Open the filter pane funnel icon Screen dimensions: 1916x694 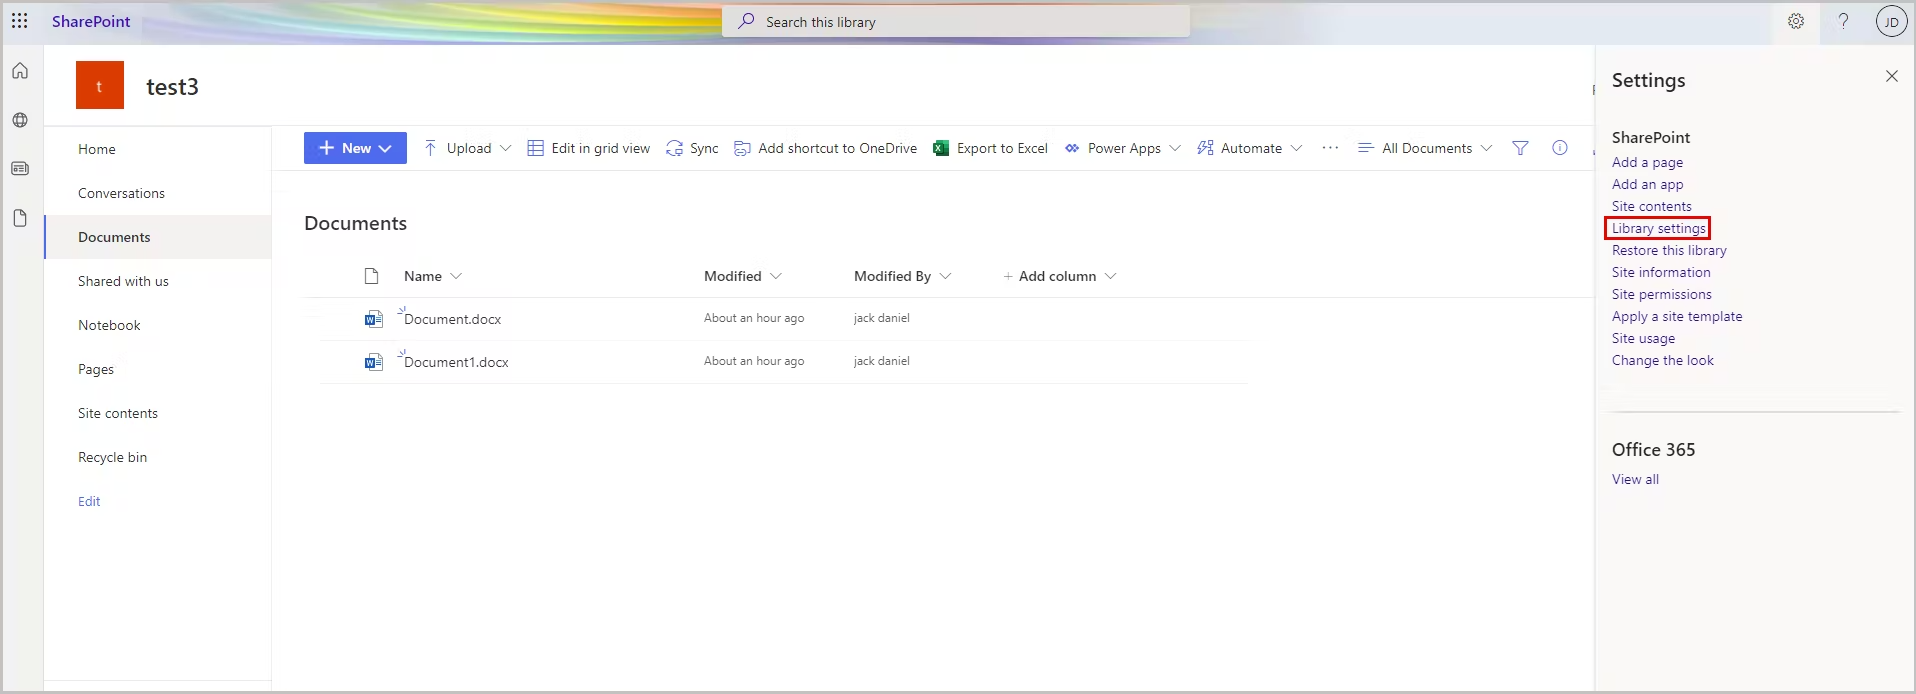point(1520,148)
